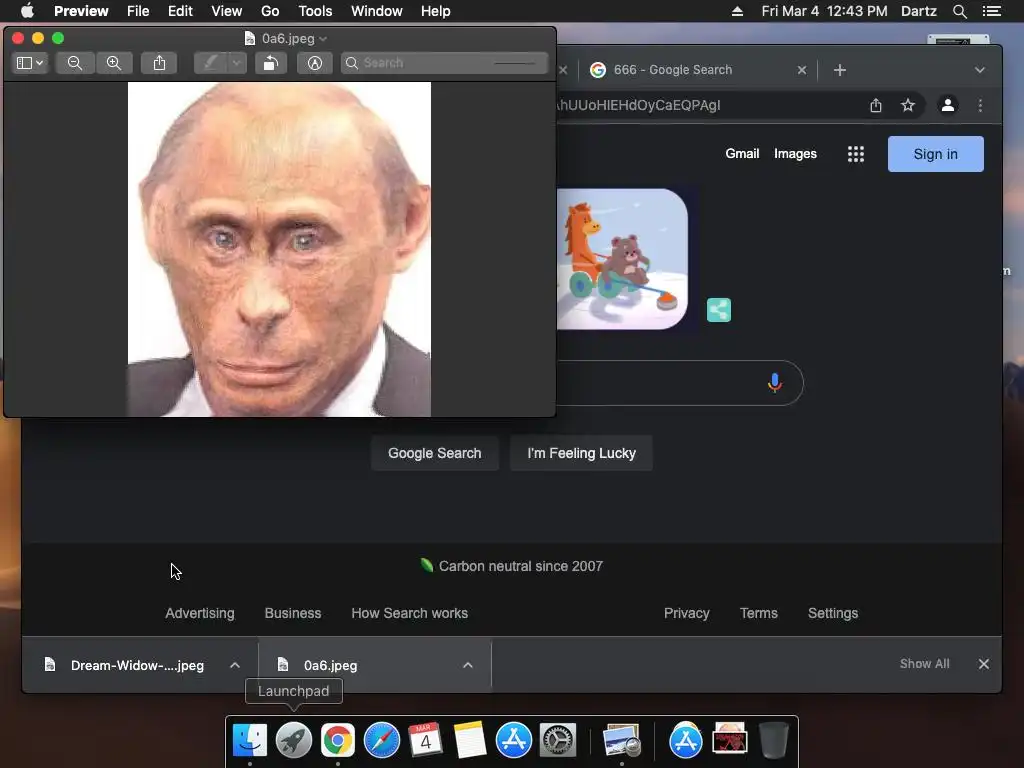The width and height of the screenshot is (1024, 768).
Task: Click the eject icon in menu bar
Action: point(737,11)
